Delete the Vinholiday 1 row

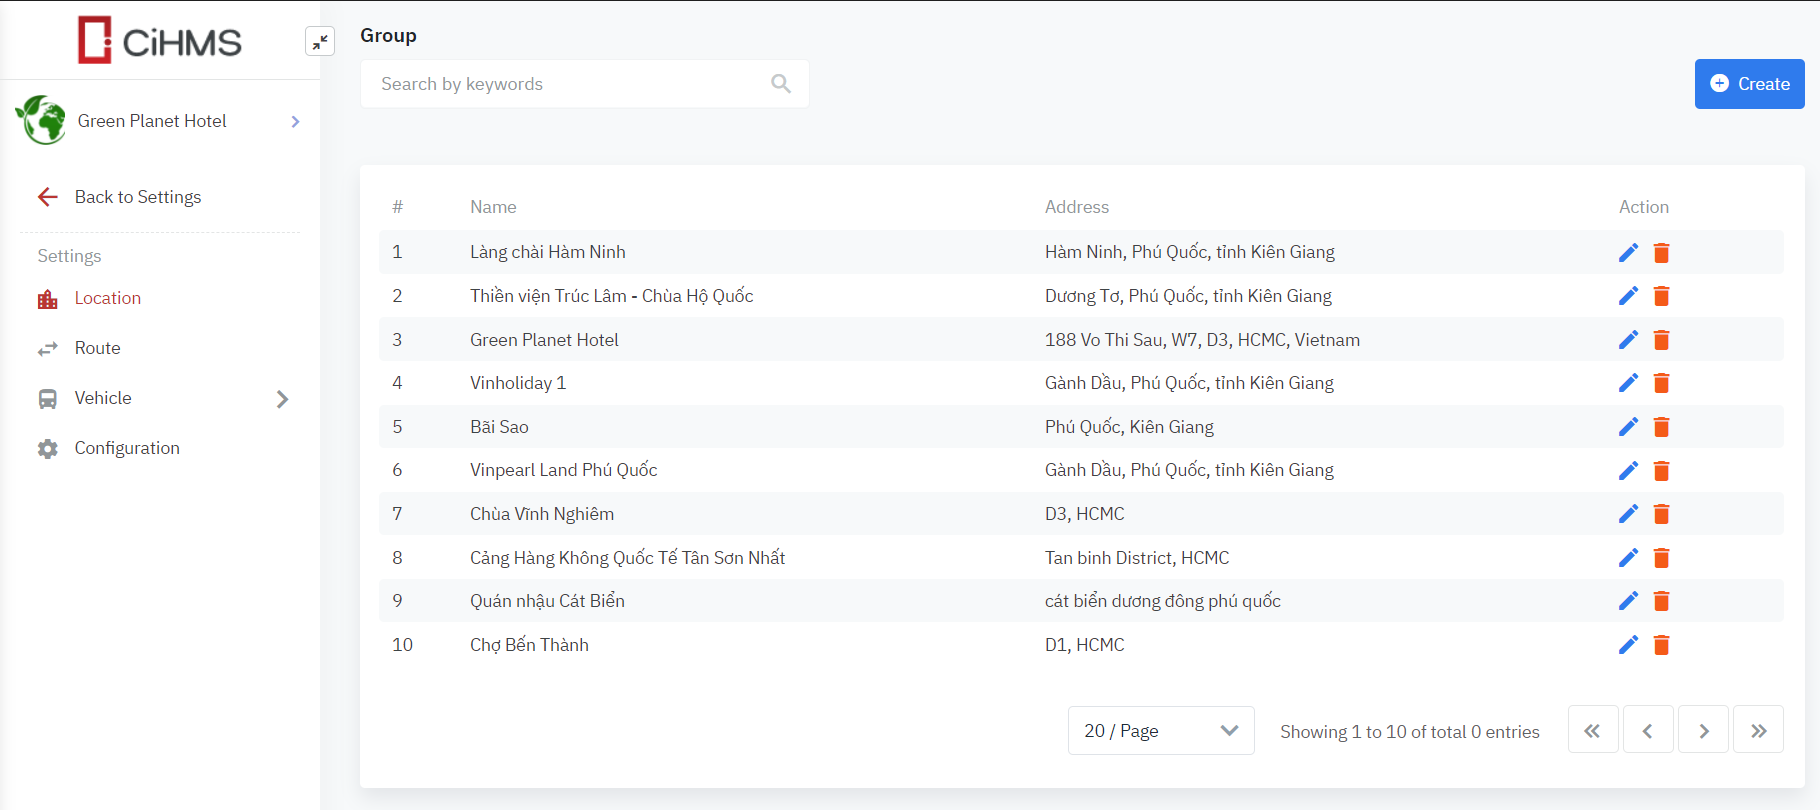pos(1661,383)
